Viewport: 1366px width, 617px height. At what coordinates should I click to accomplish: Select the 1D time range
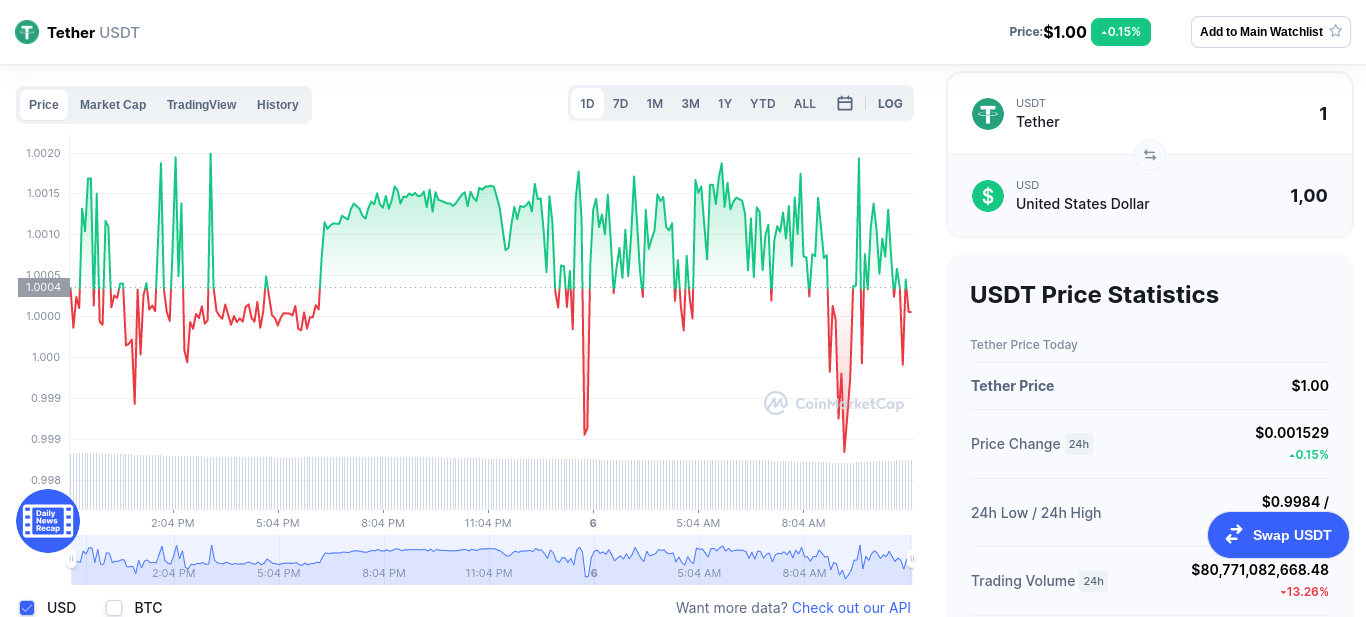click(587, 104)
